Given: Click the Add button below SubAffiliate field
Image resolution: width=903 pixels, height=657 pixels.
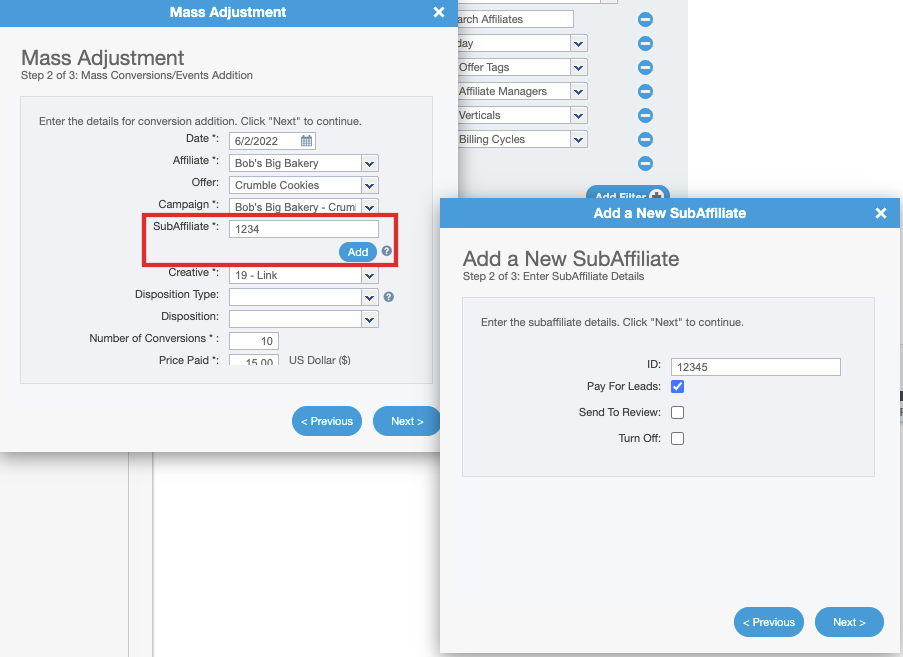Looking at the screenshot, I should (x=357, y=252).
